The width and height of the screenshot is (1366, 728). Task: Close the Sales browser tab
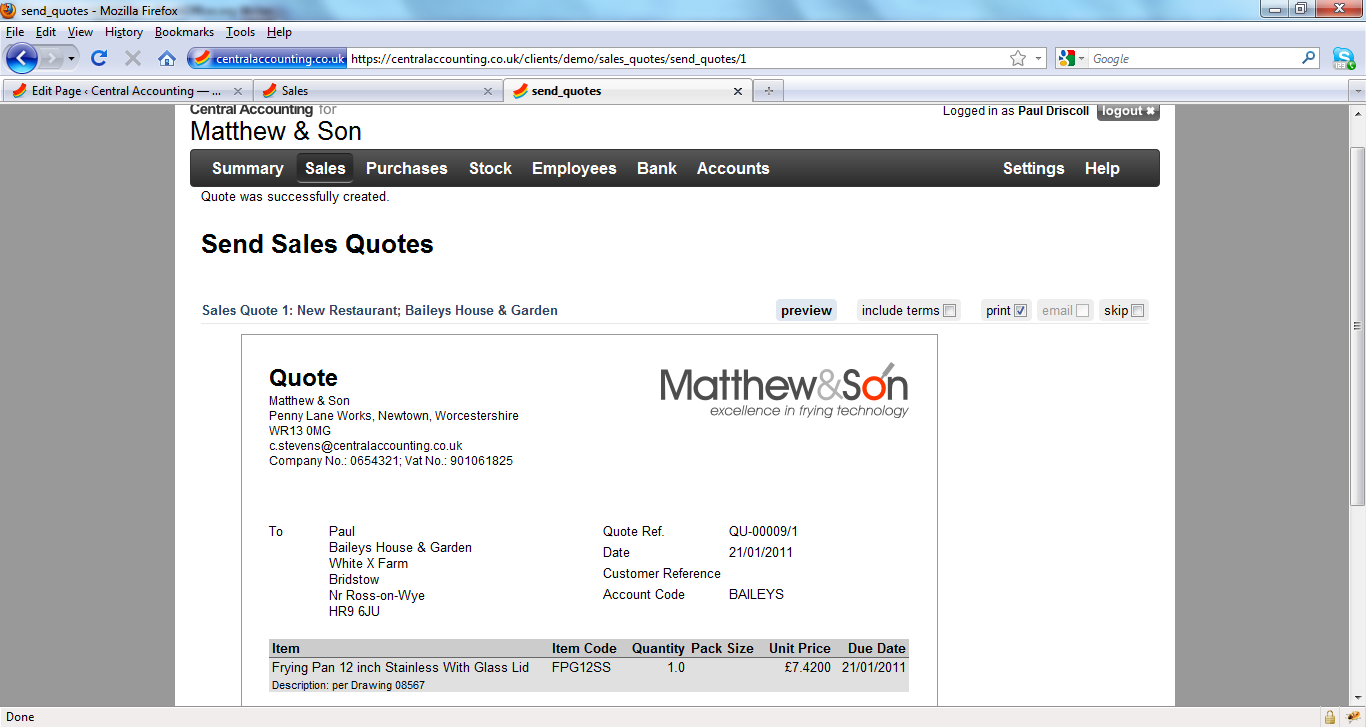488,91
